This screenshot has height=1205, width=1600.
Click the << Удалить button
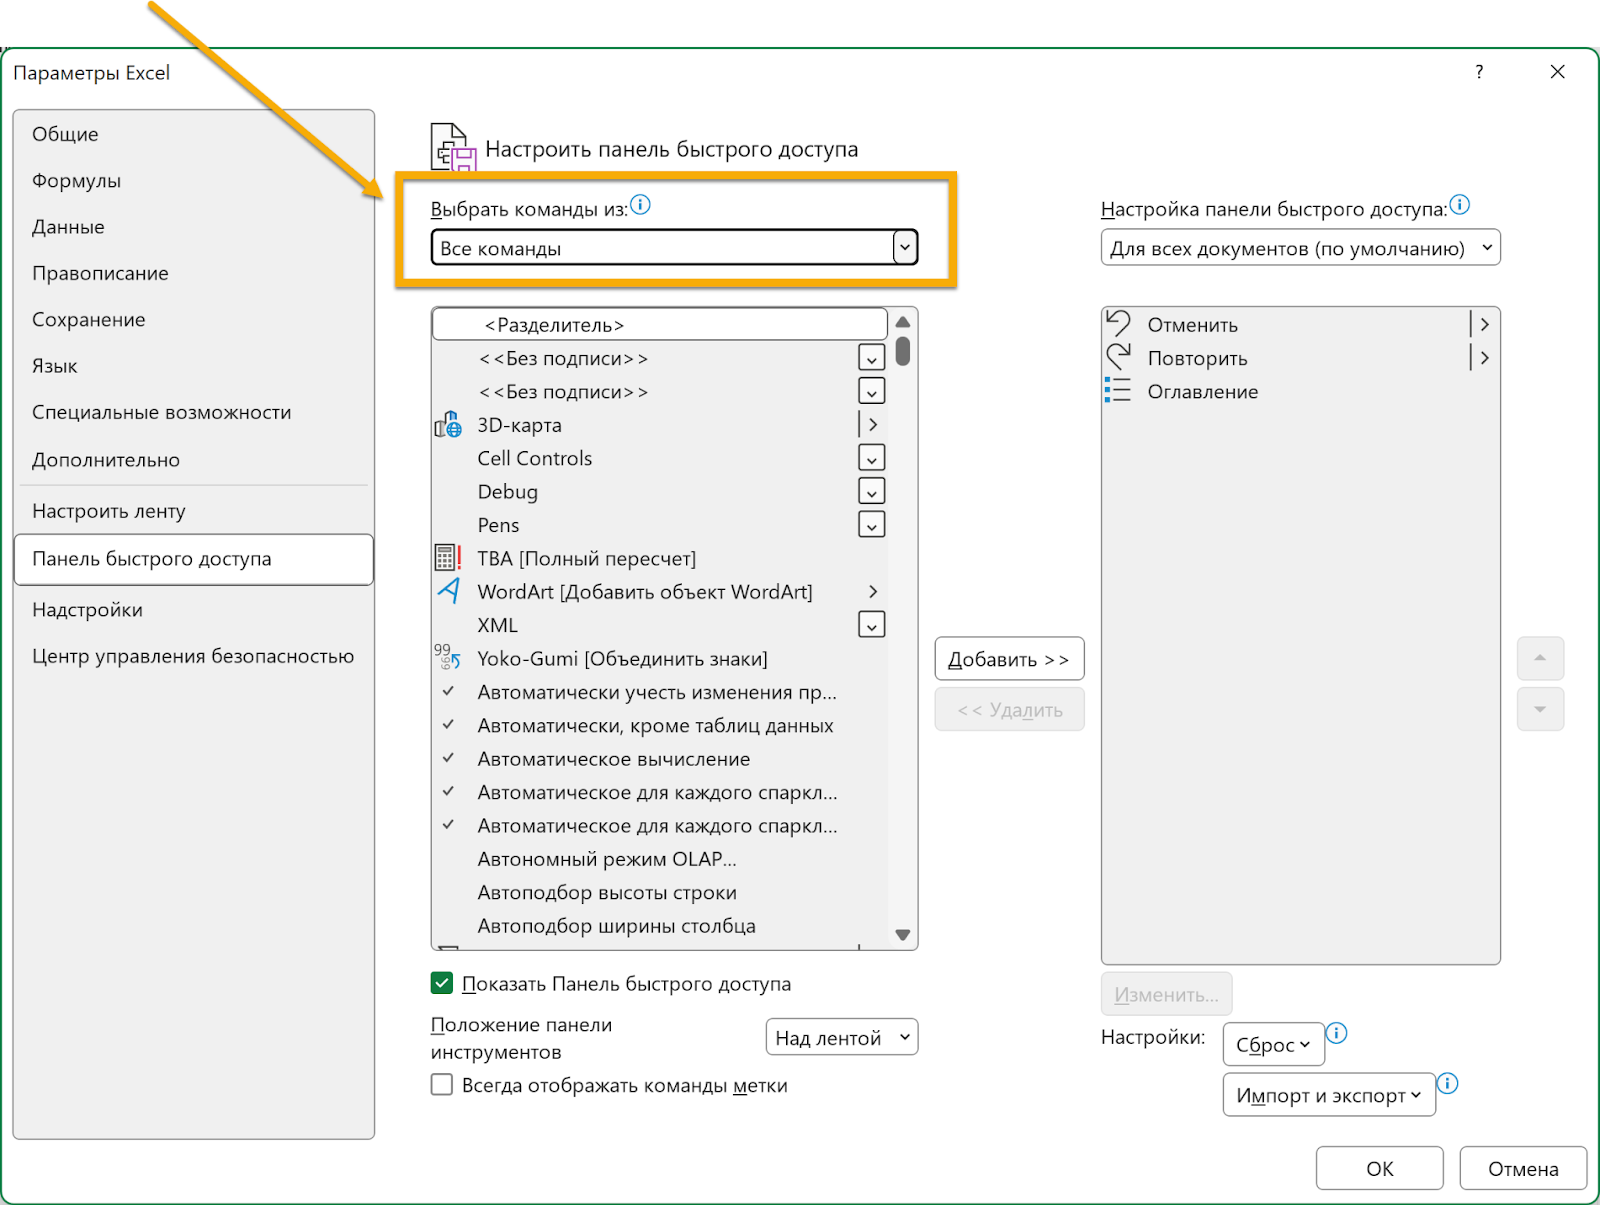1009,710
